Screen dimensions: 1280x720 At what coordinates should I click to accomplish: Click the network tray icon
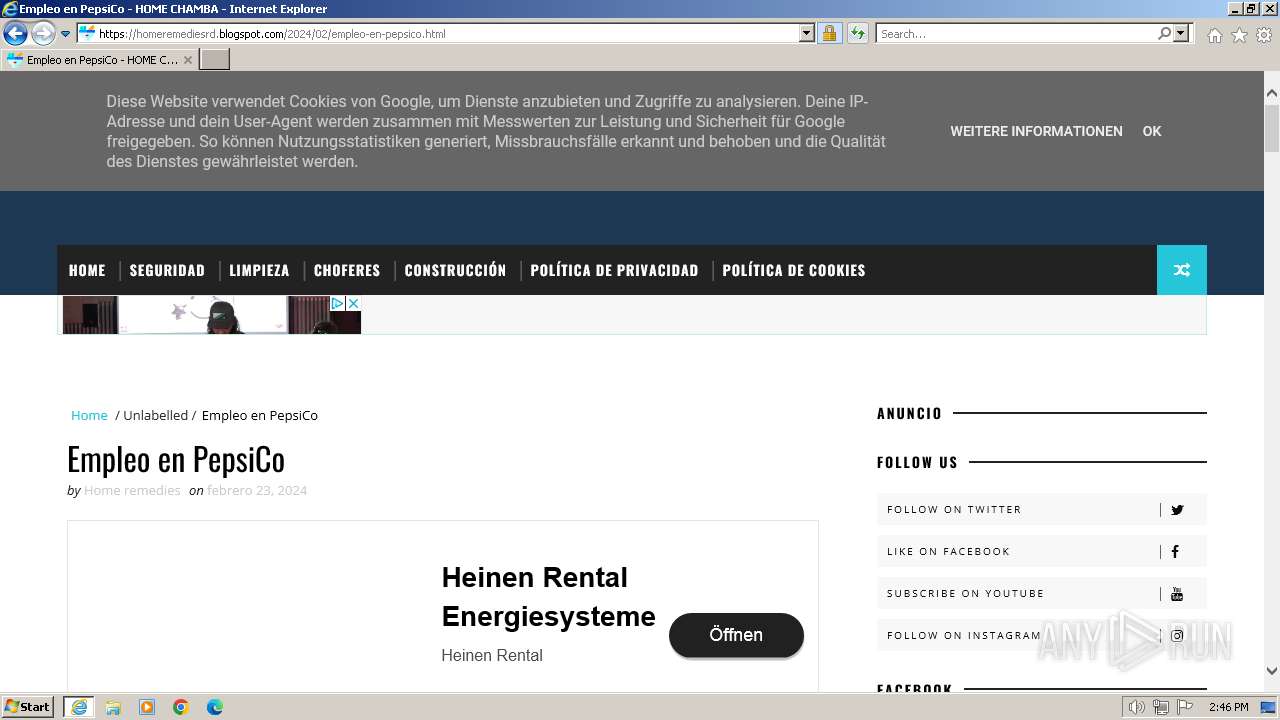point(1161,707)
